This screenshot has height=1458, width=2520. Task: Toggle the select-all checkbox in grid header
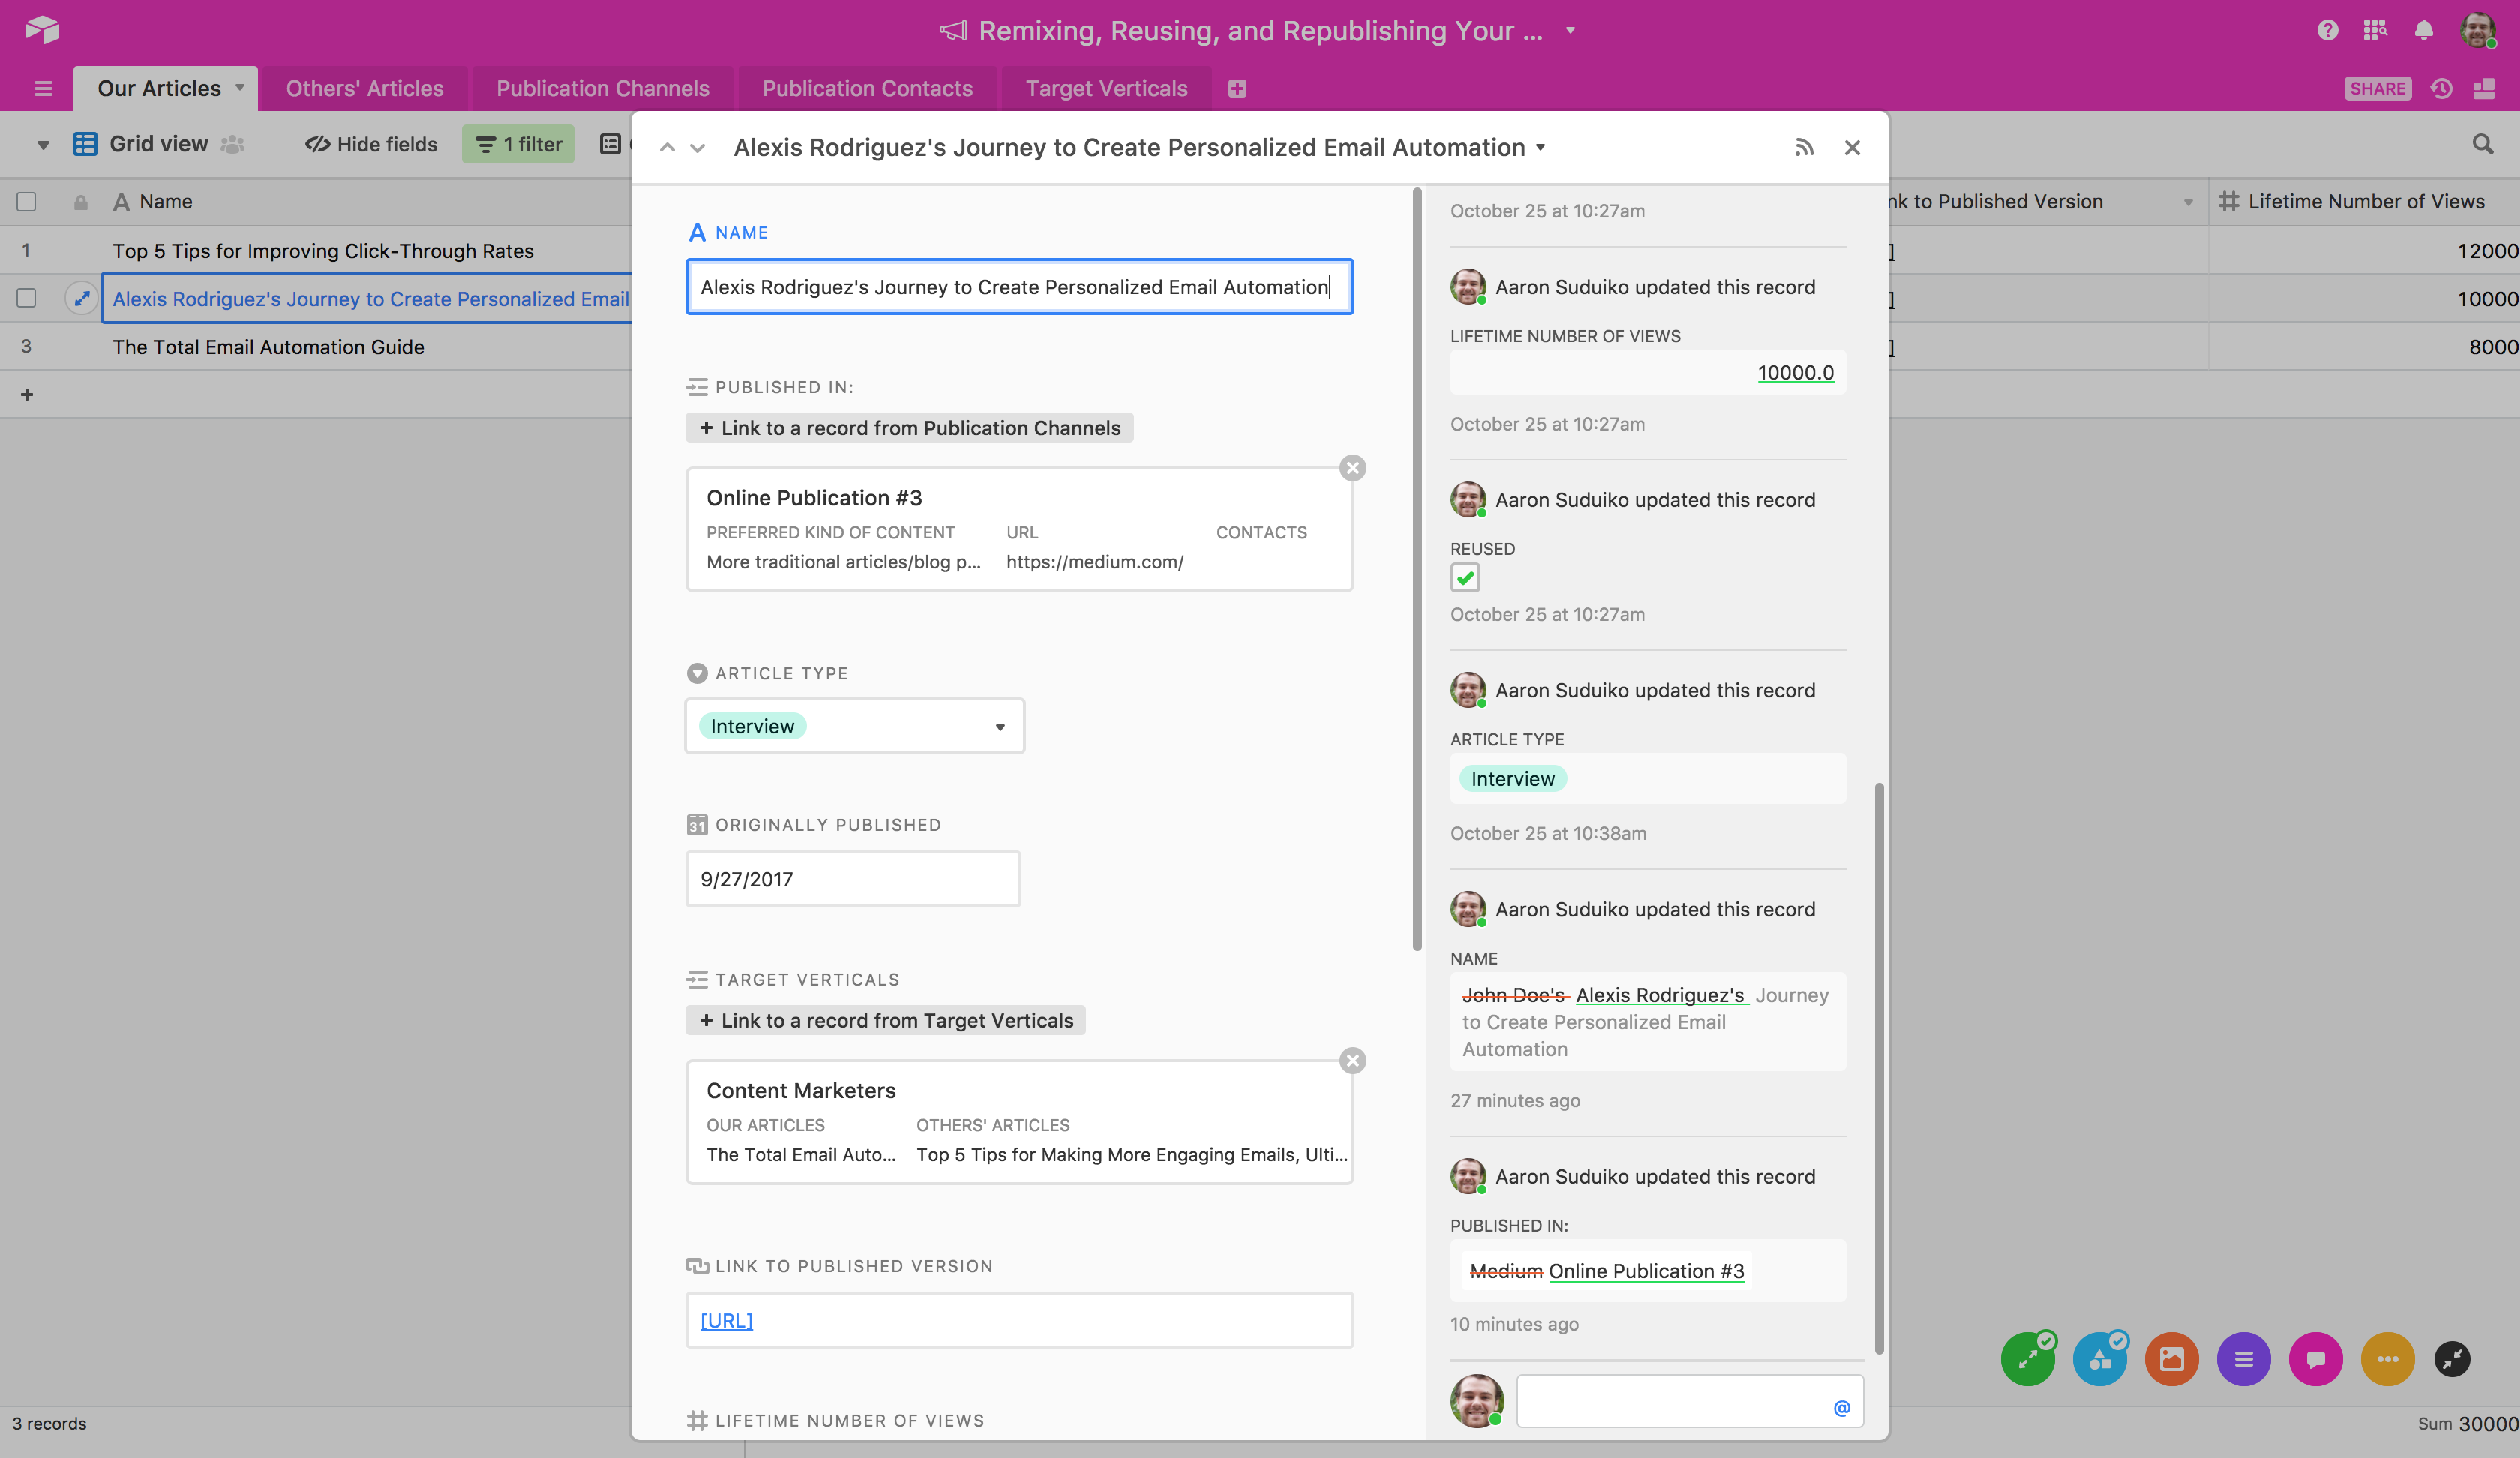coord(27,202)
